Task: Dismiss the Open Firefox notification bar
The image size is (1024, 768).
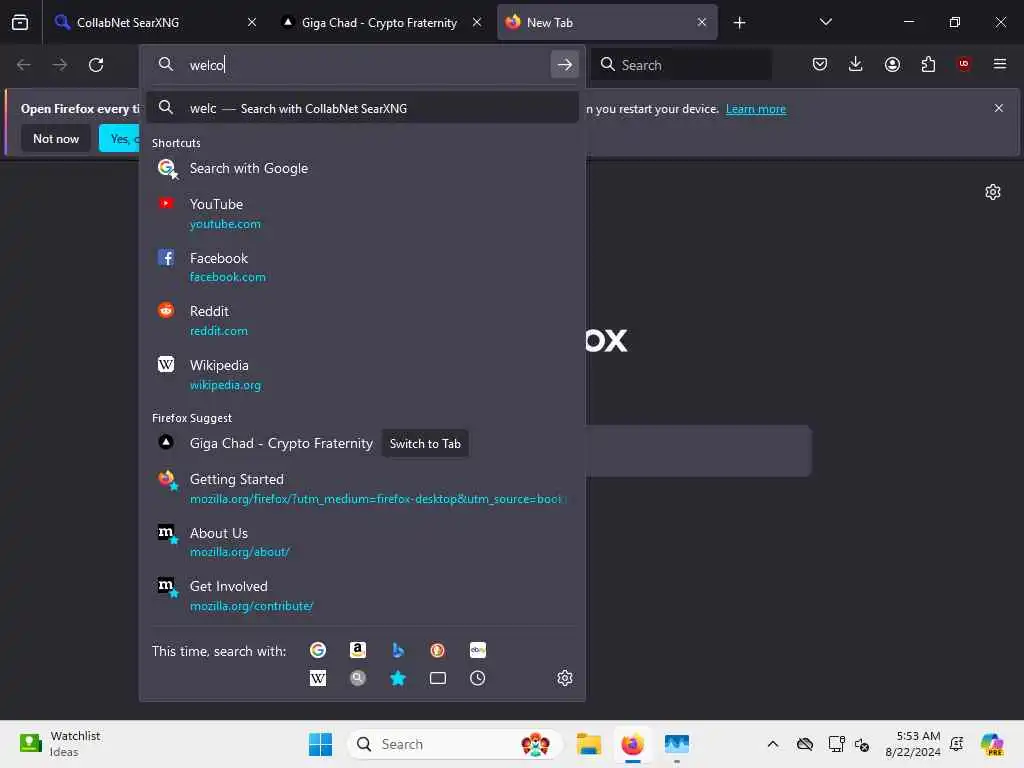Action: [x=999, y=108]
